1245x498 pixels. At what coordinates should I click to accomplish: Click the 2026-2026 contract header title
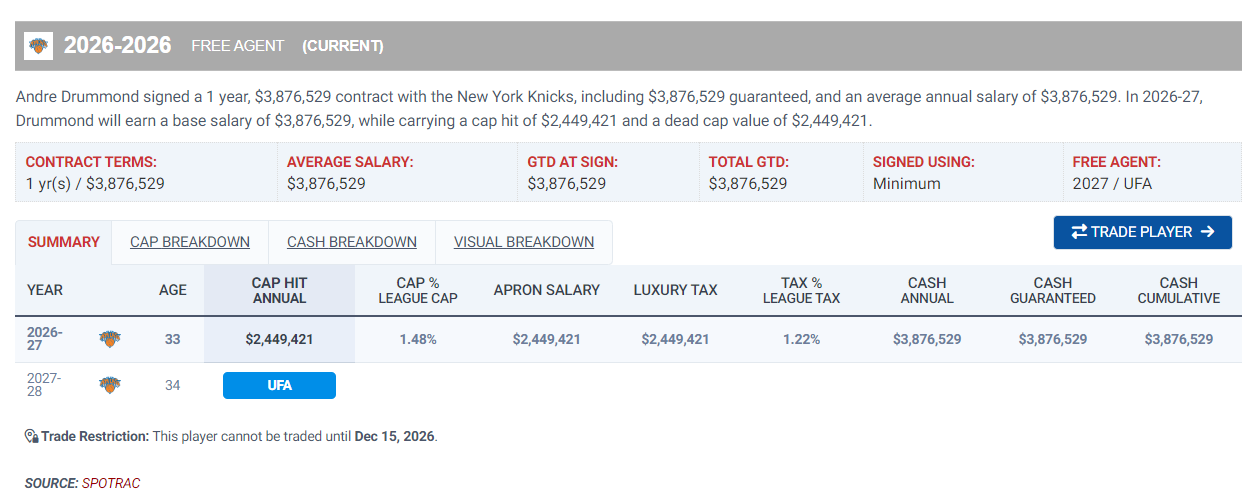point(118,46)
